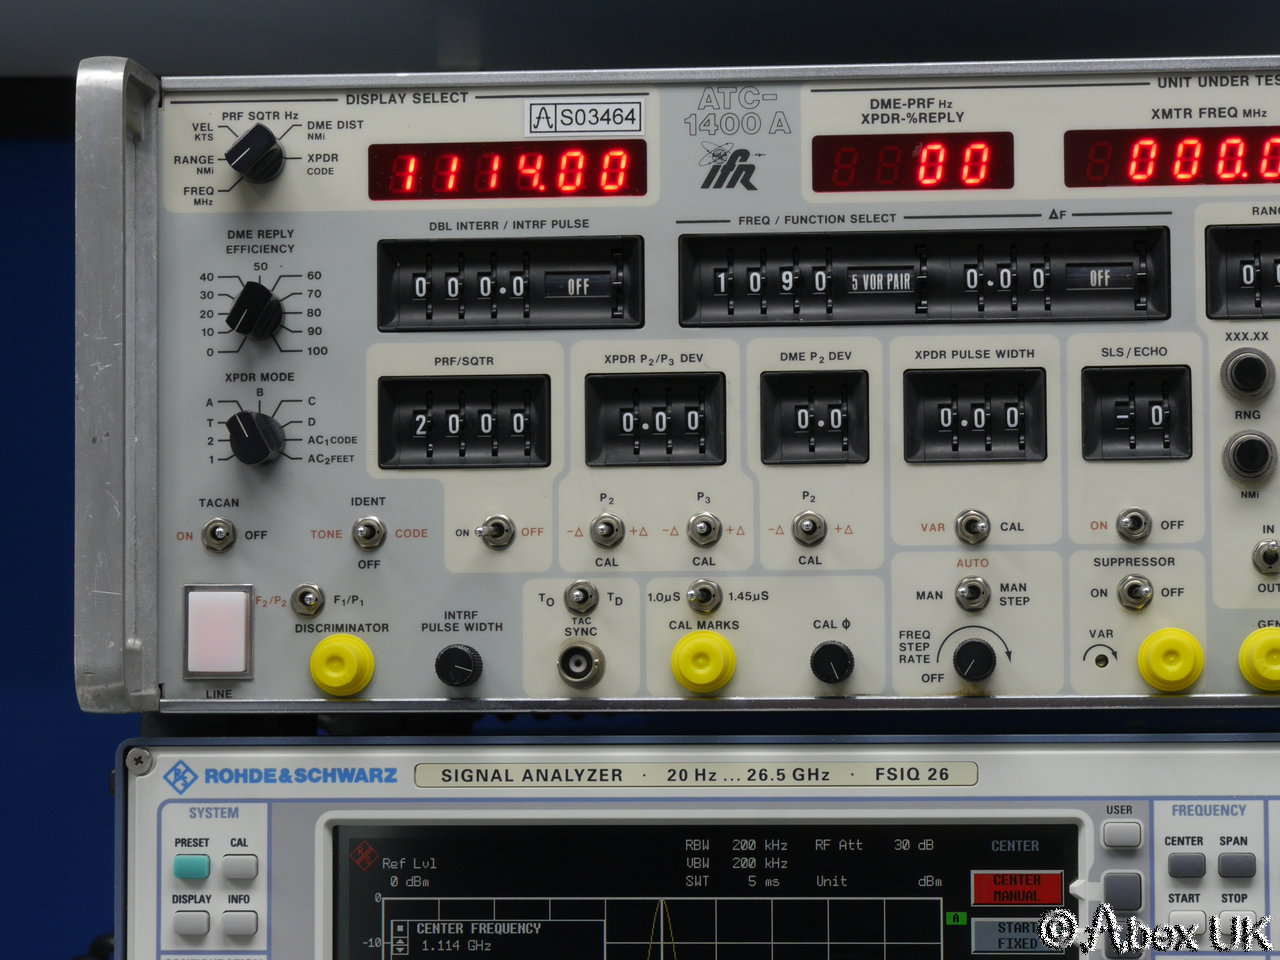Adjust the XPDR MODE rotary selector
The image size is (1280, 960).
click(x=256, y=437)
